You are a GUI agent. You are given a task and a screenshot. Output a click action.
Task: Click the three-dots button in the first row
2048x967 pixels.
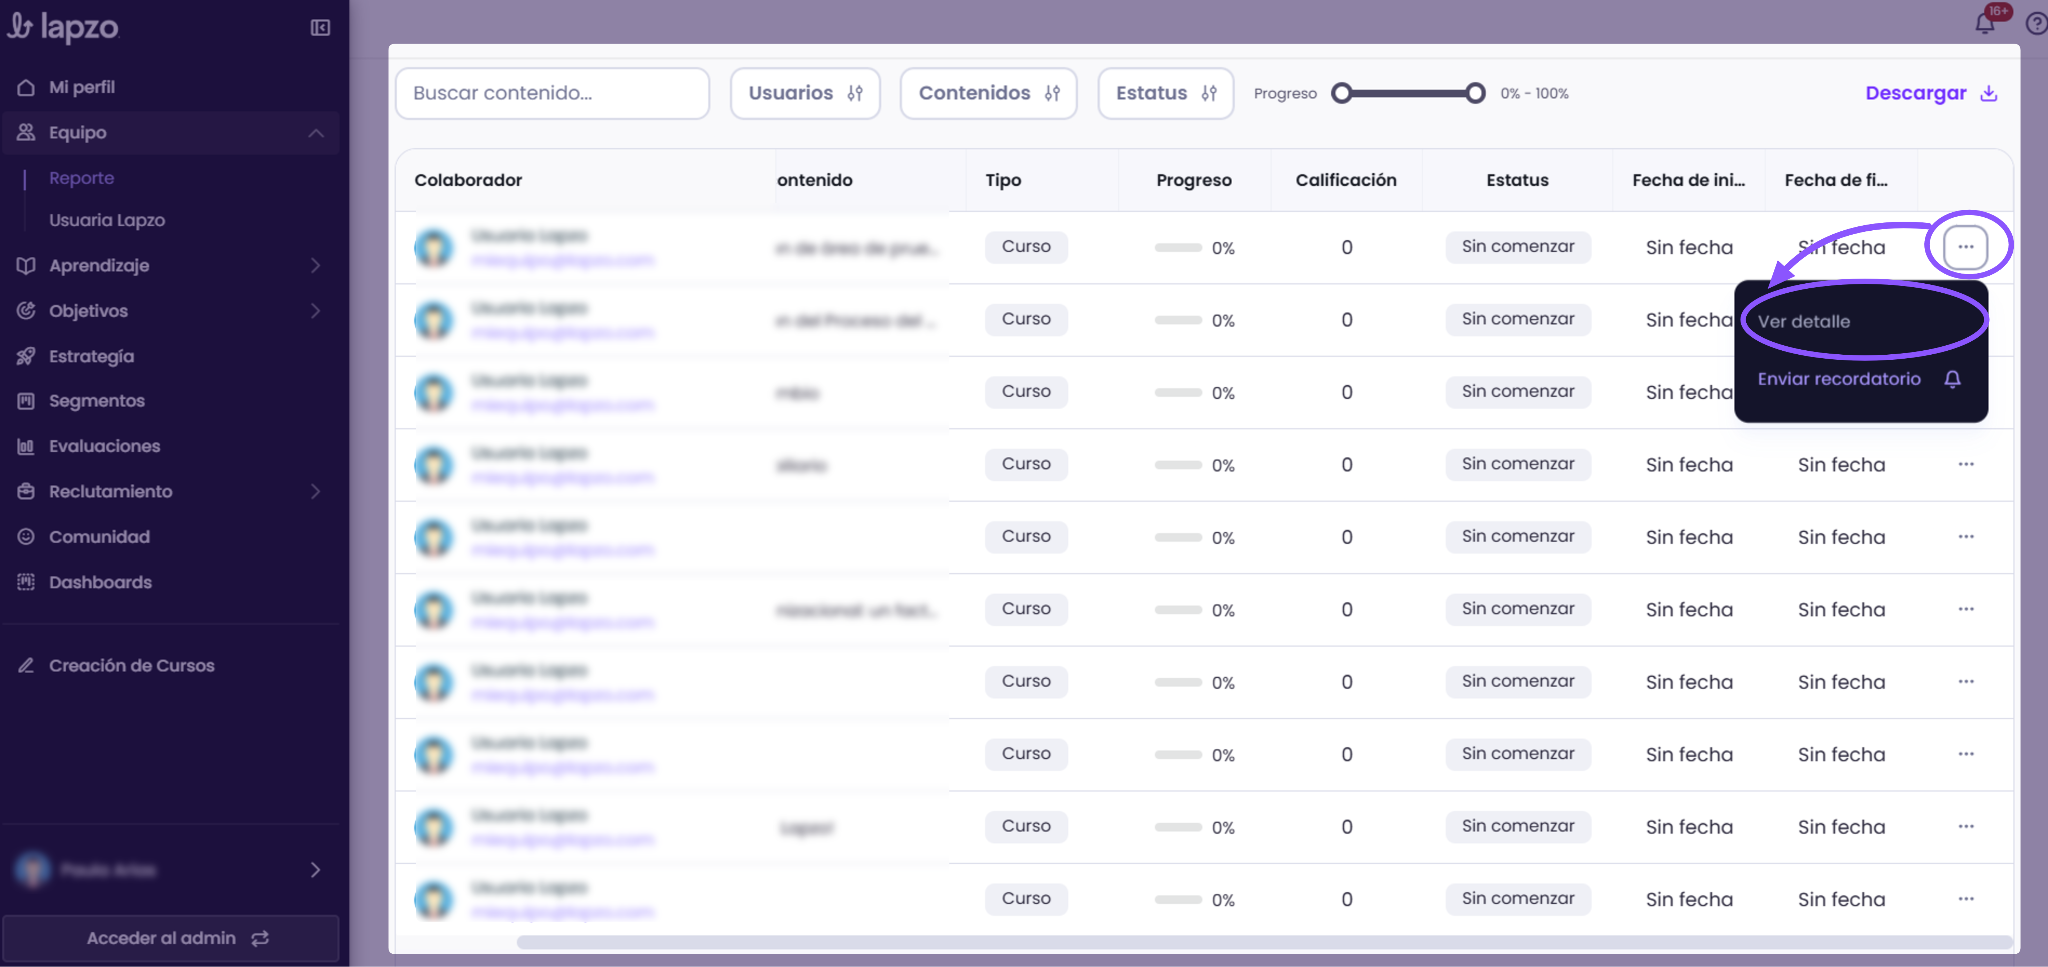[x=1966, y=247]
